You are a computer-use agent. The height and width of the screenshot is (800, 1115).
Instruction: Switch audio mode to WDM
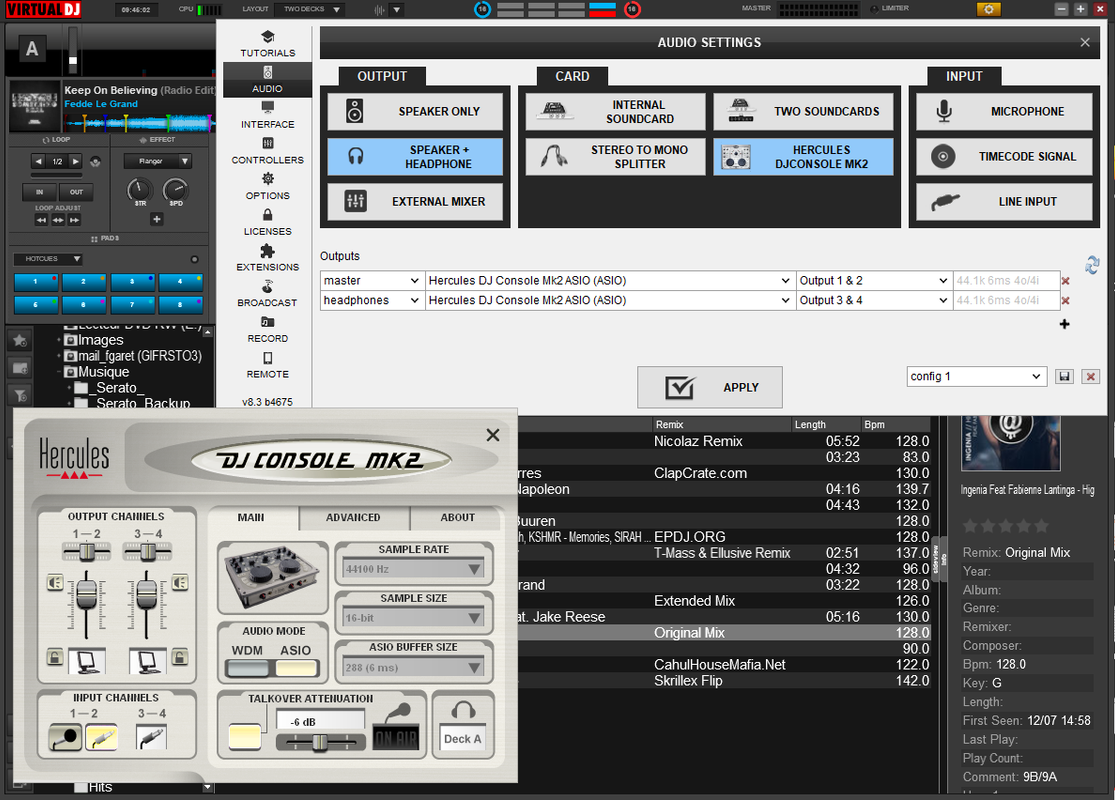(x=247, y=668)
